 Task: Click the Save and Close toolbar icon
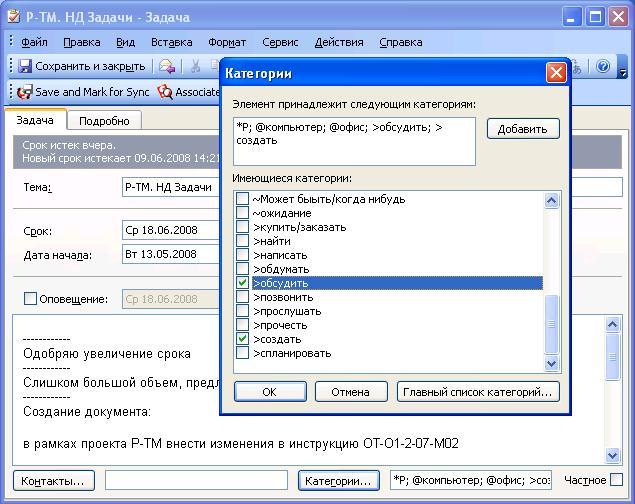coord(25,66)
